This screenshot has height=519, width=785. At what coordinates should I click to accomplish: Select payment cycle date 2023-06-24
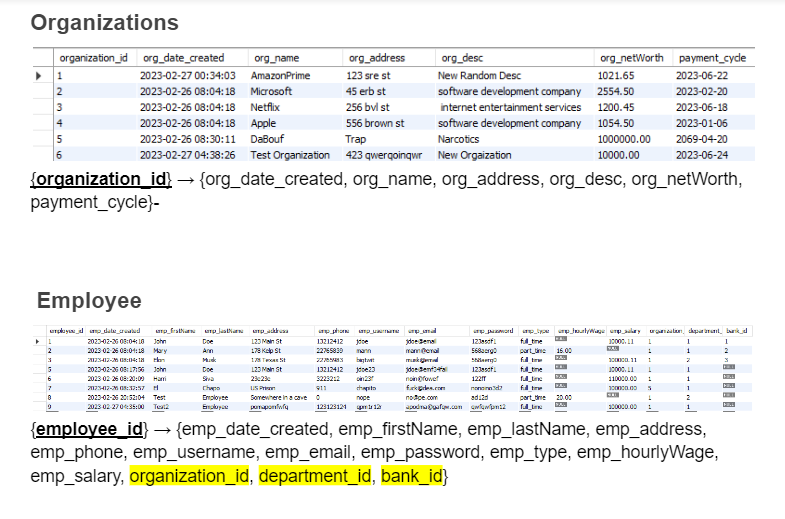702,155
